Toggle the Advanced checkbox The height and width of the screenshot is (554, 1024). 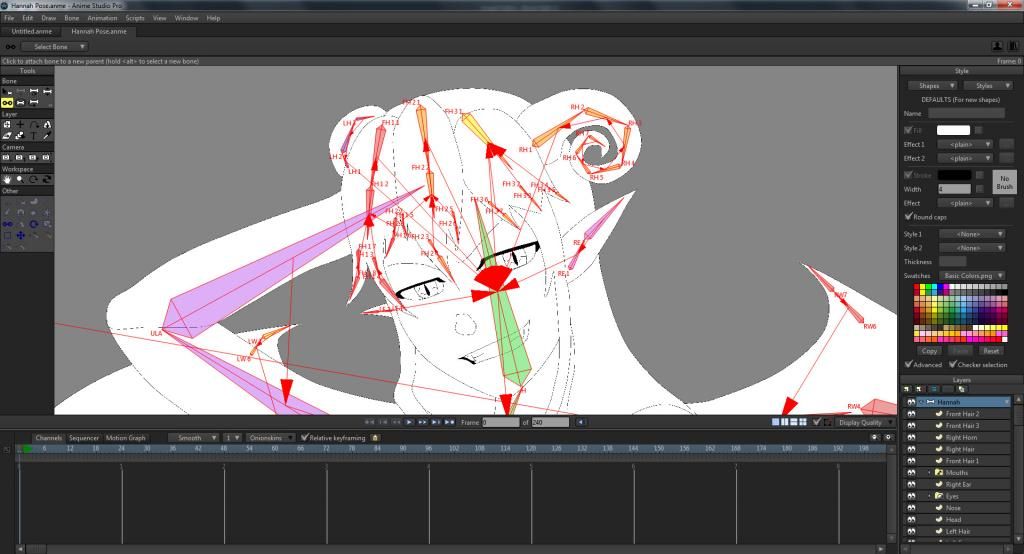(x=908, y=364)
